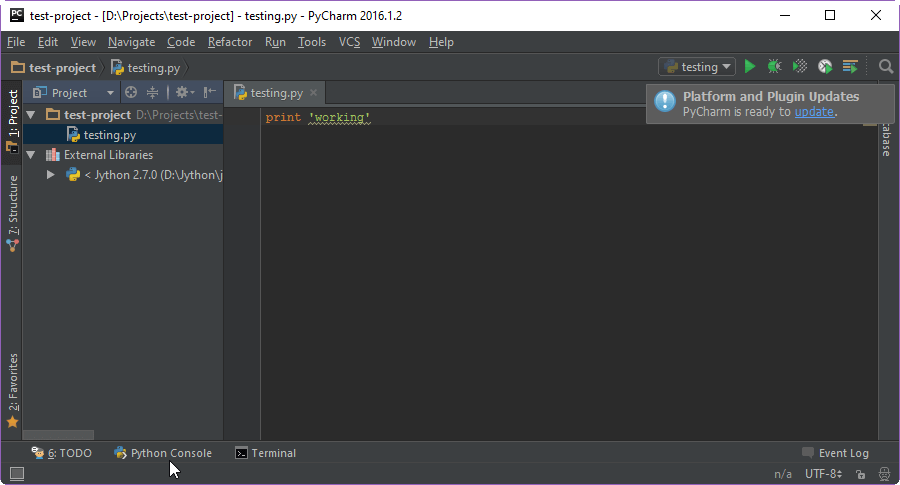The width and height of the screenshot is (900, 485).
Task: Open the inspector face icon in status bar
Action: click(885, 474)
